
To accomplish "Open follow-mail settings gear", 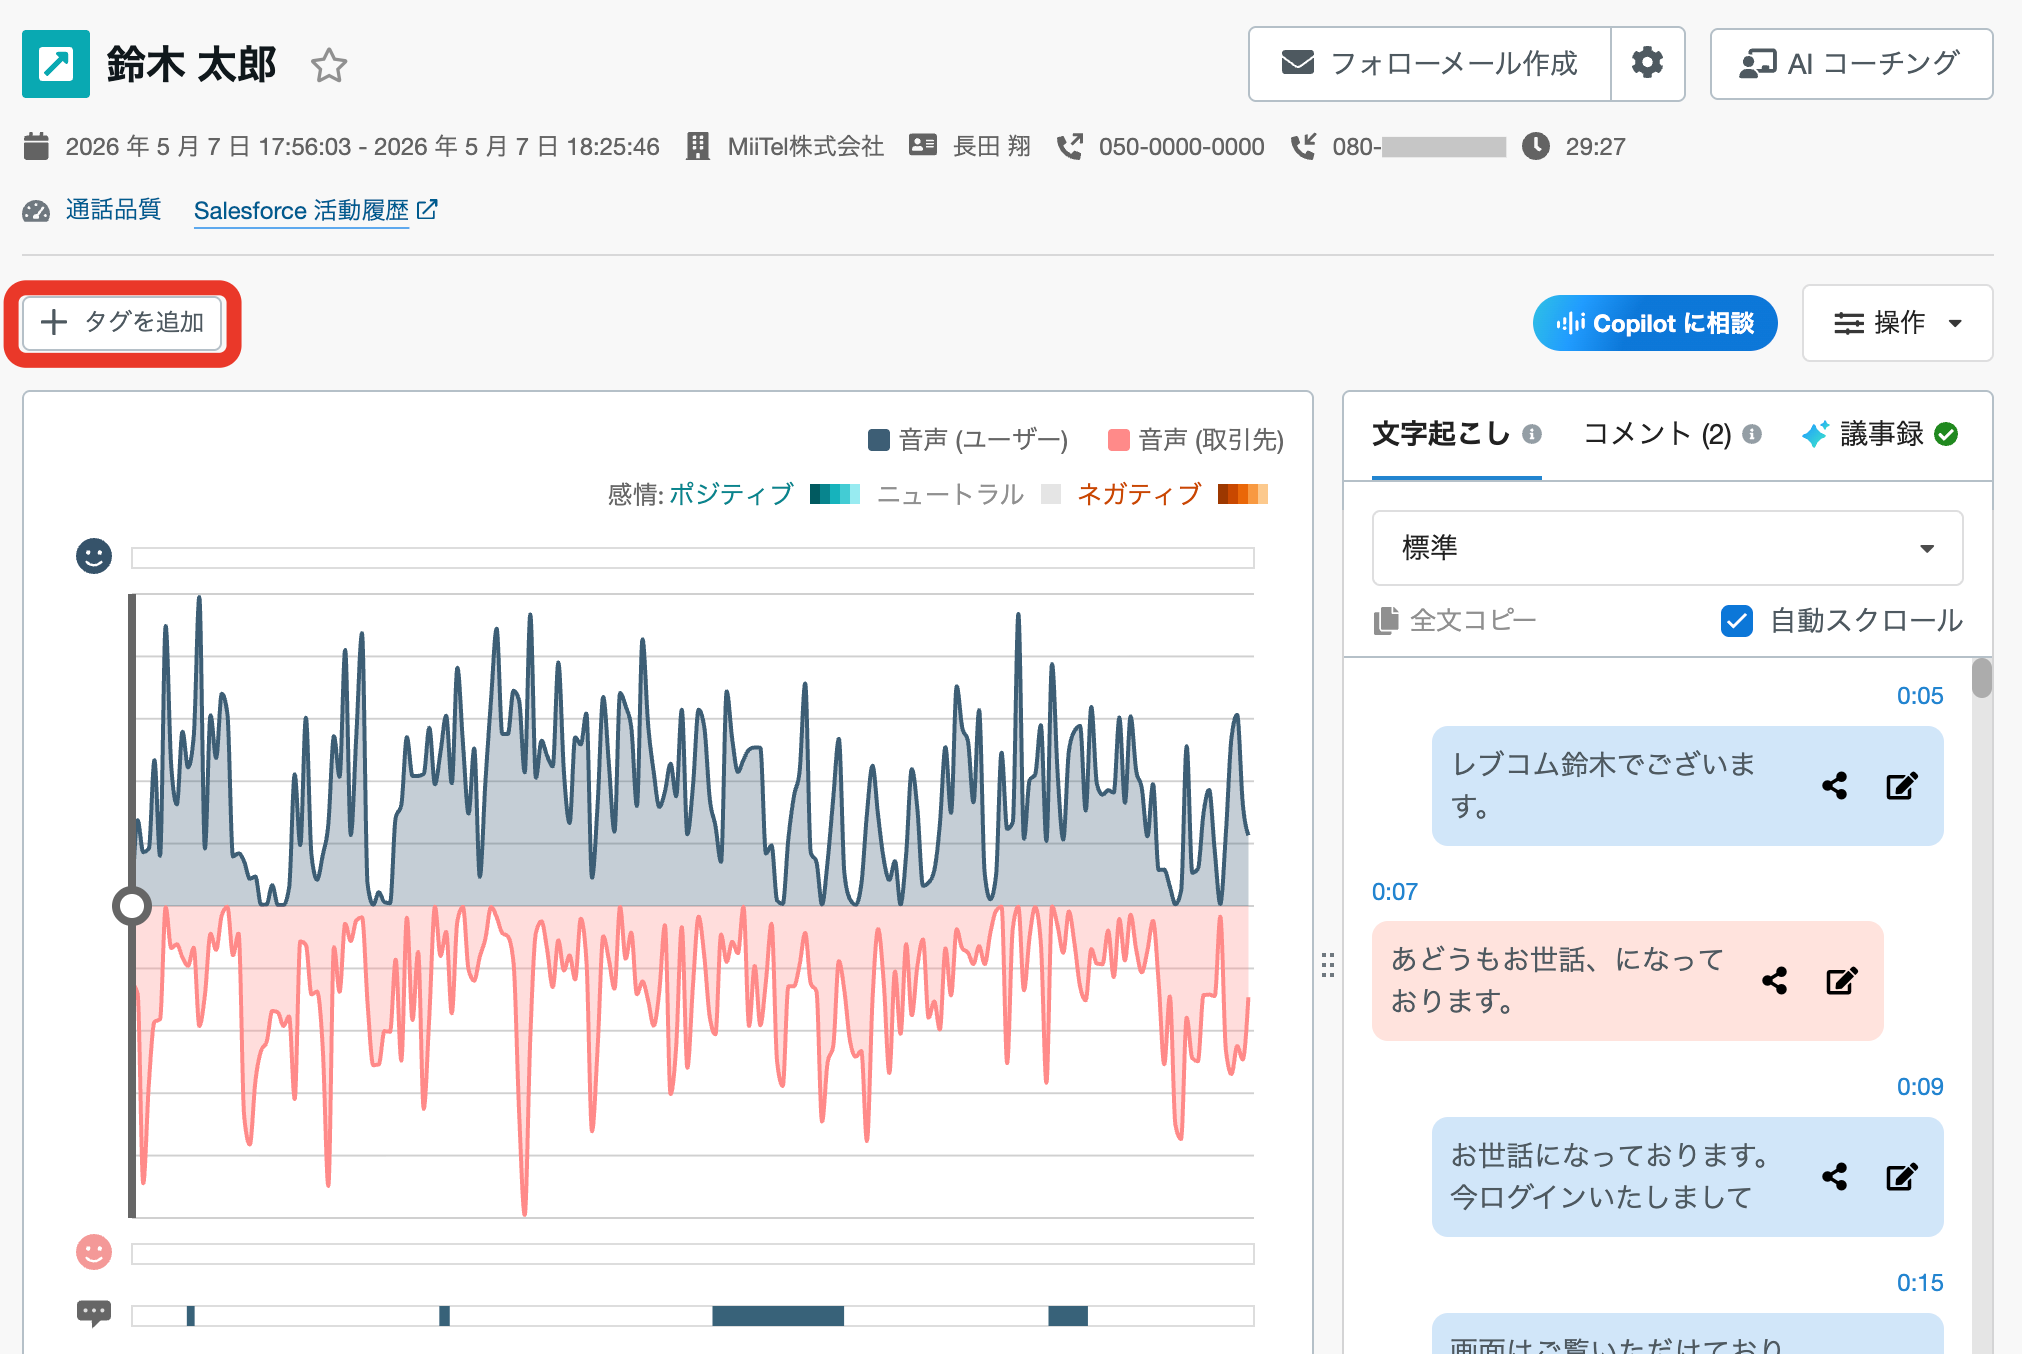I will (x=1647, y=64).
